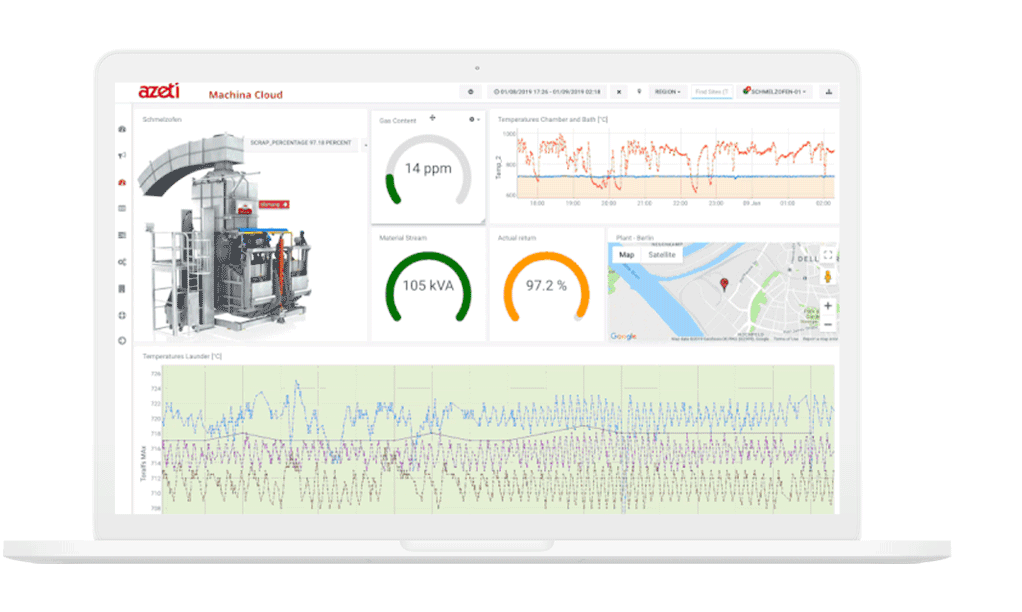
Task: Click the download icon at toolbar right
Action: (x=828, y=92)
